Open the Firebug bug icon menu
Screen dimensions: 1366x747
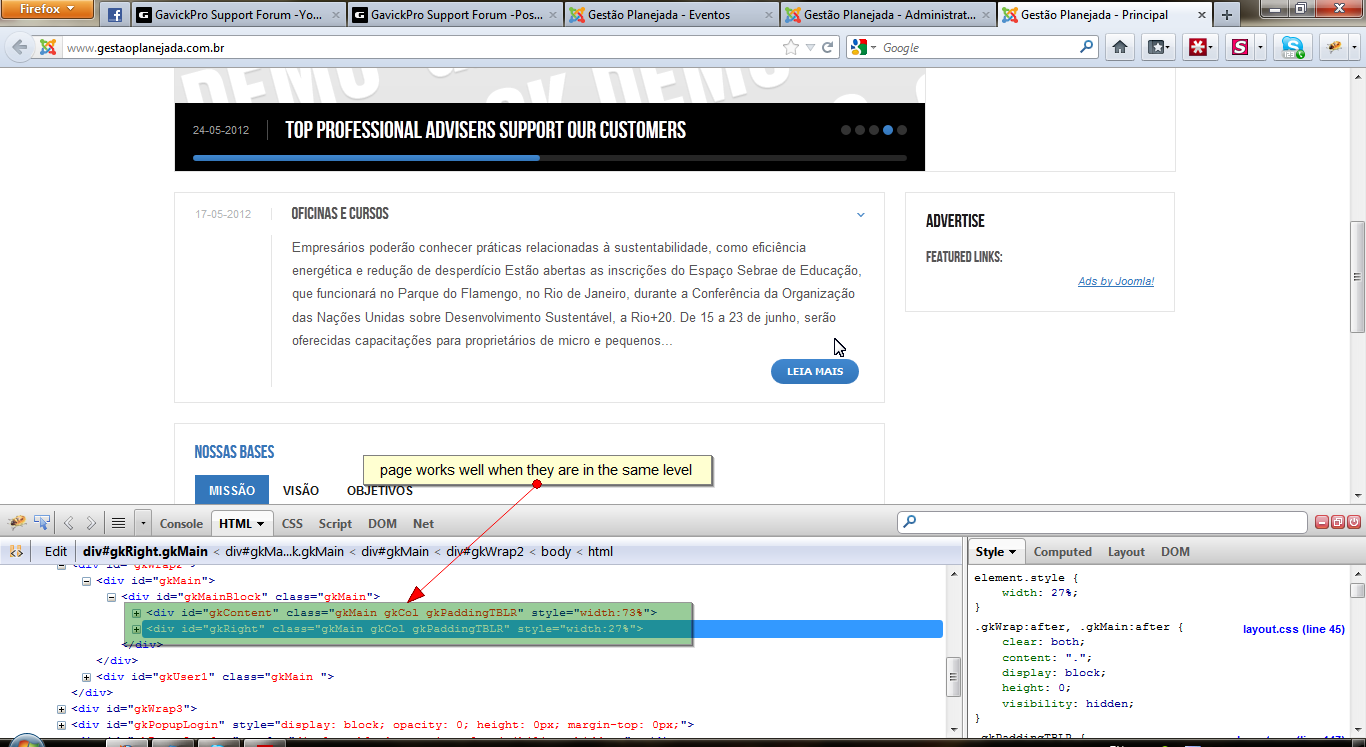[x=17, y=522]
